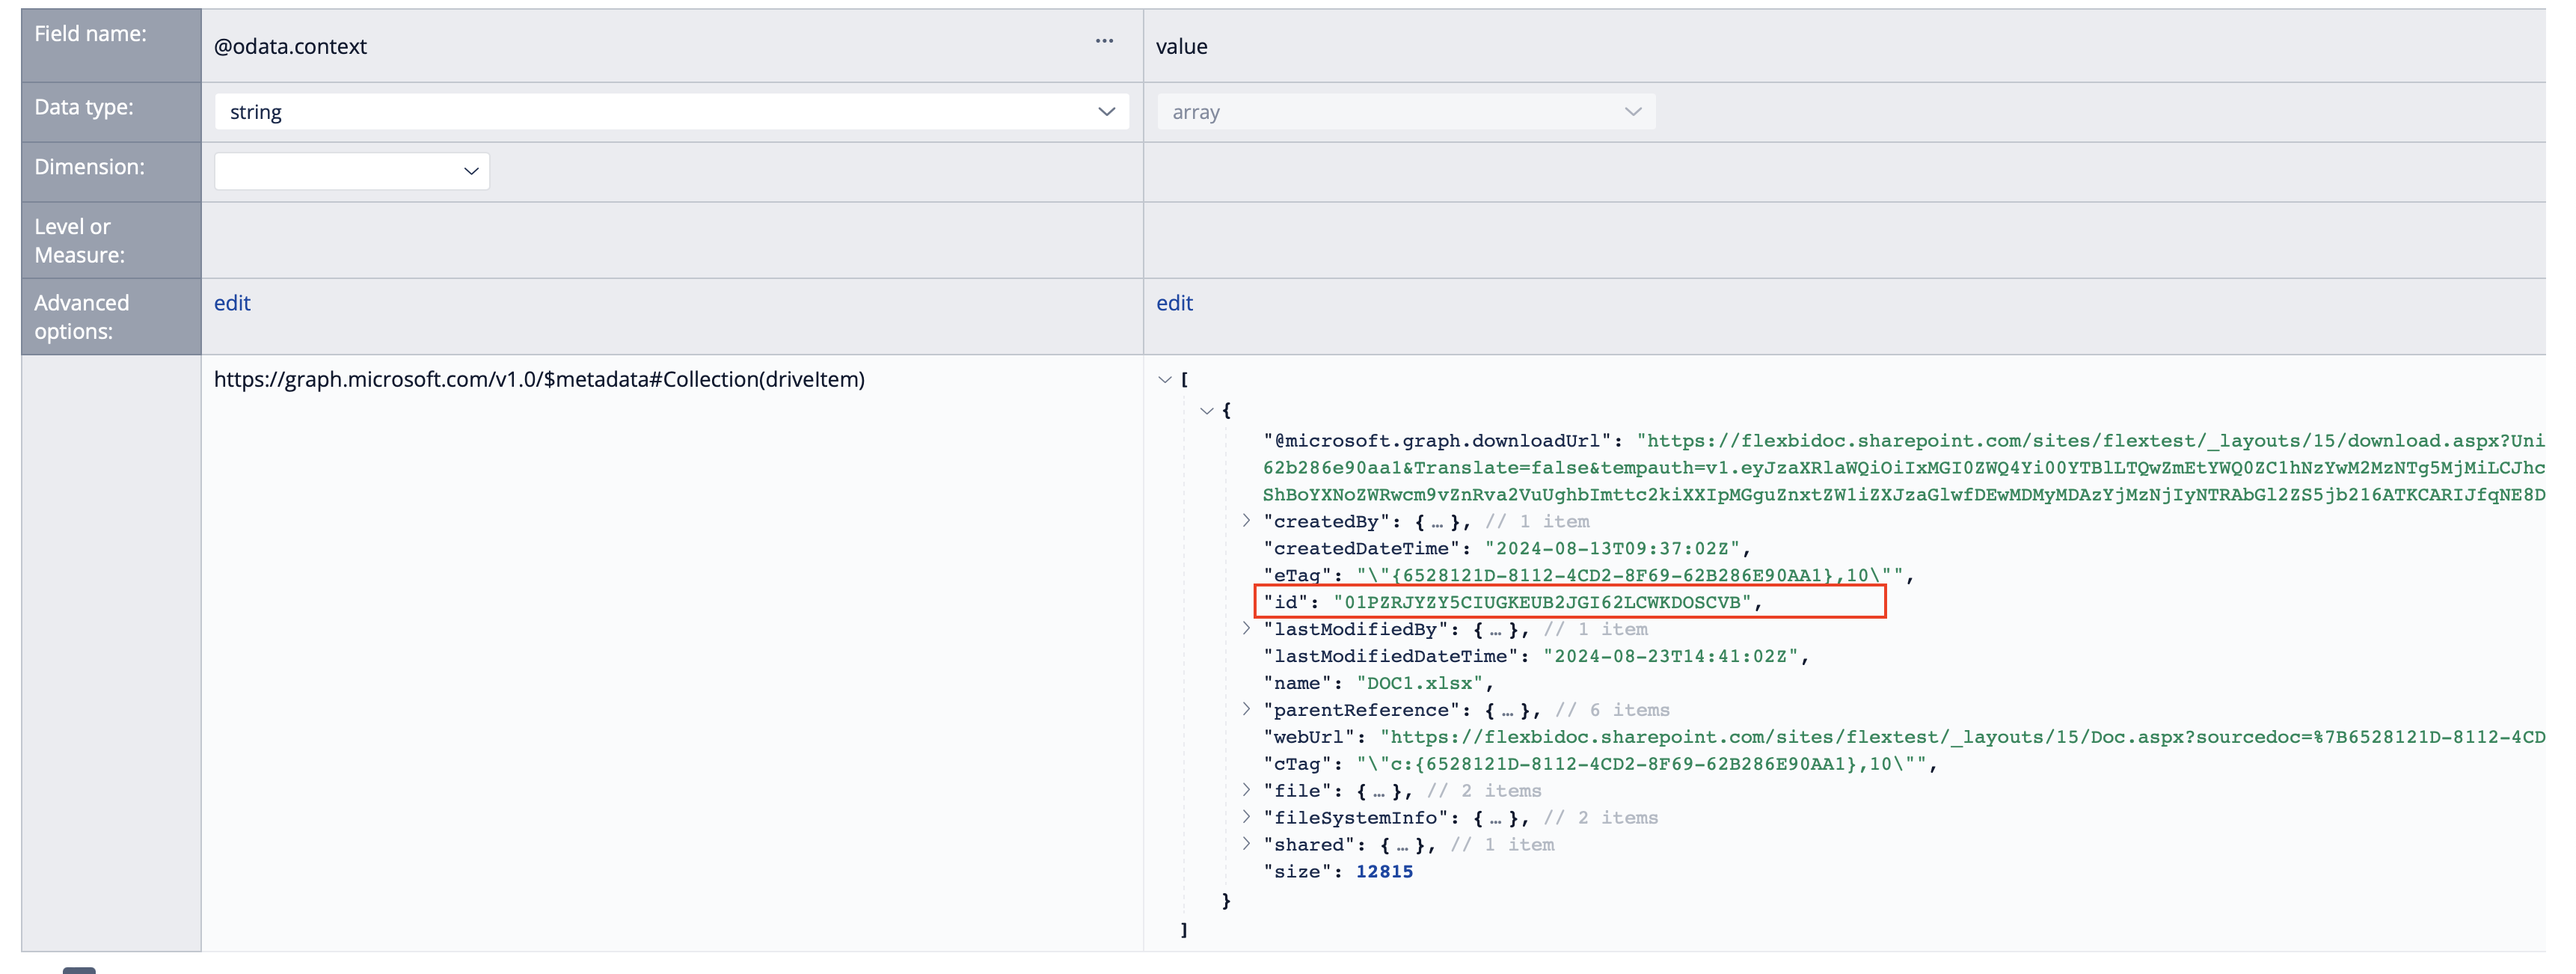
Task: Open the string data type dropdown
Action: [1106, 111]
